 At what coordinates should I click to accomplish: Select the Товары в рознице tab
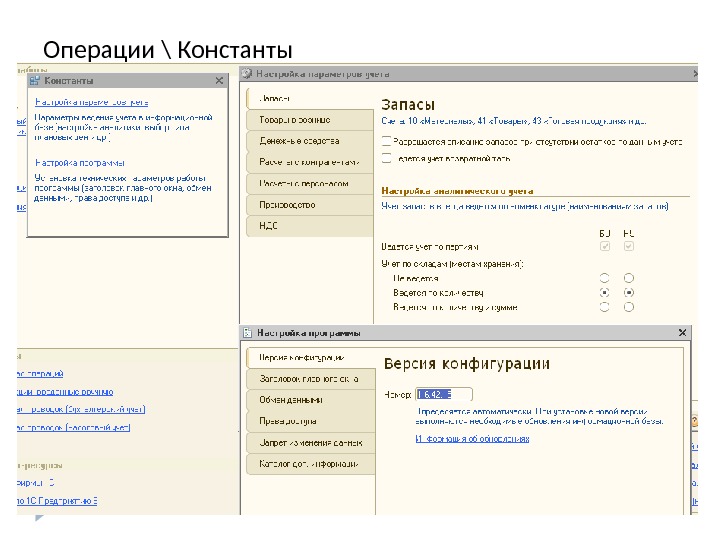point(310,120)
